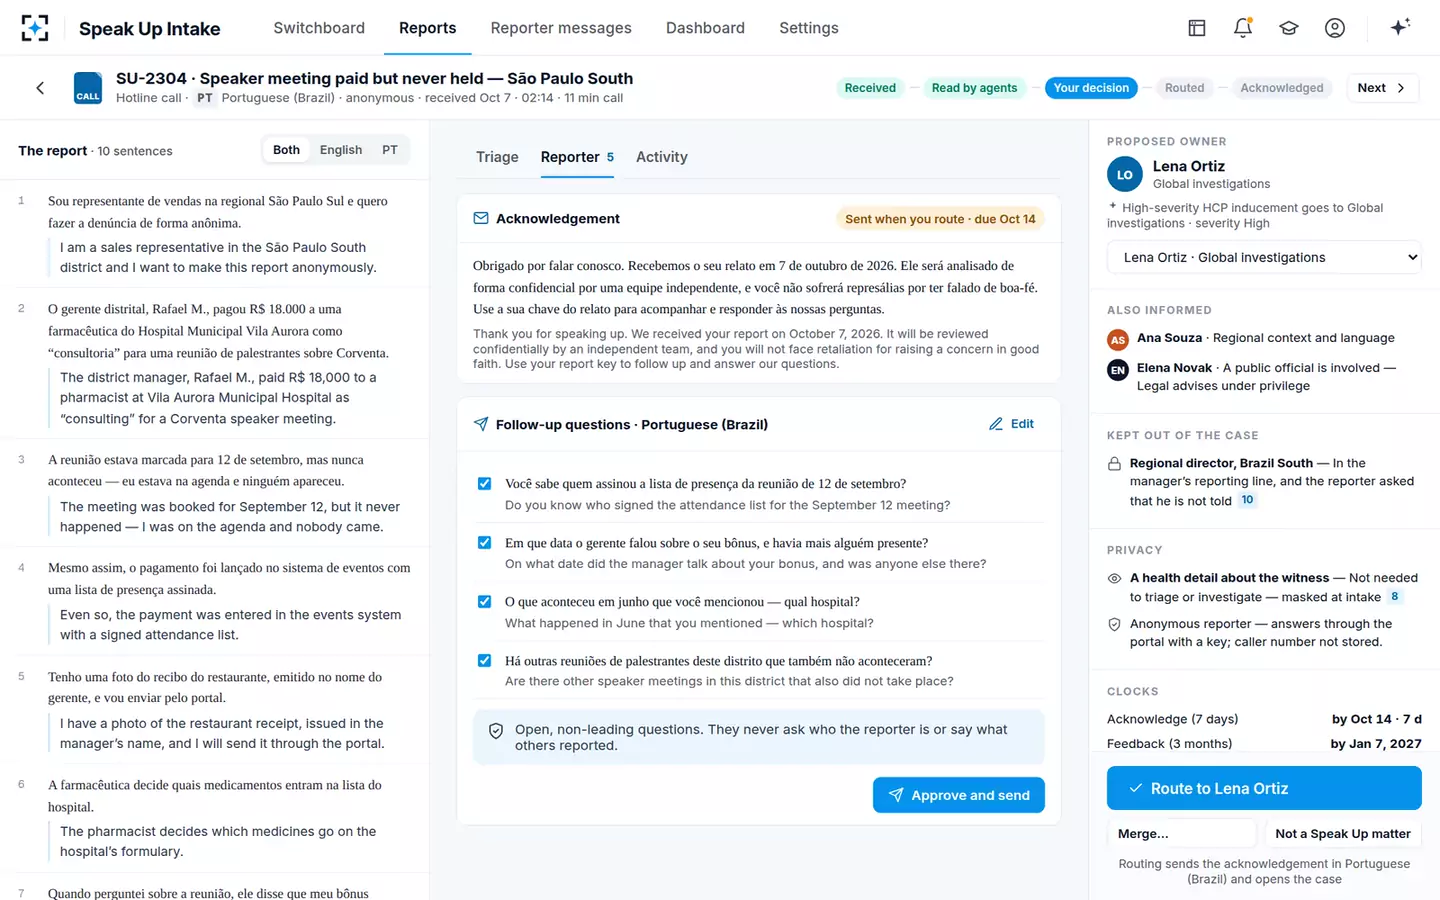Open the Lena Ortiz owner dropdown

click(1264, 257)
